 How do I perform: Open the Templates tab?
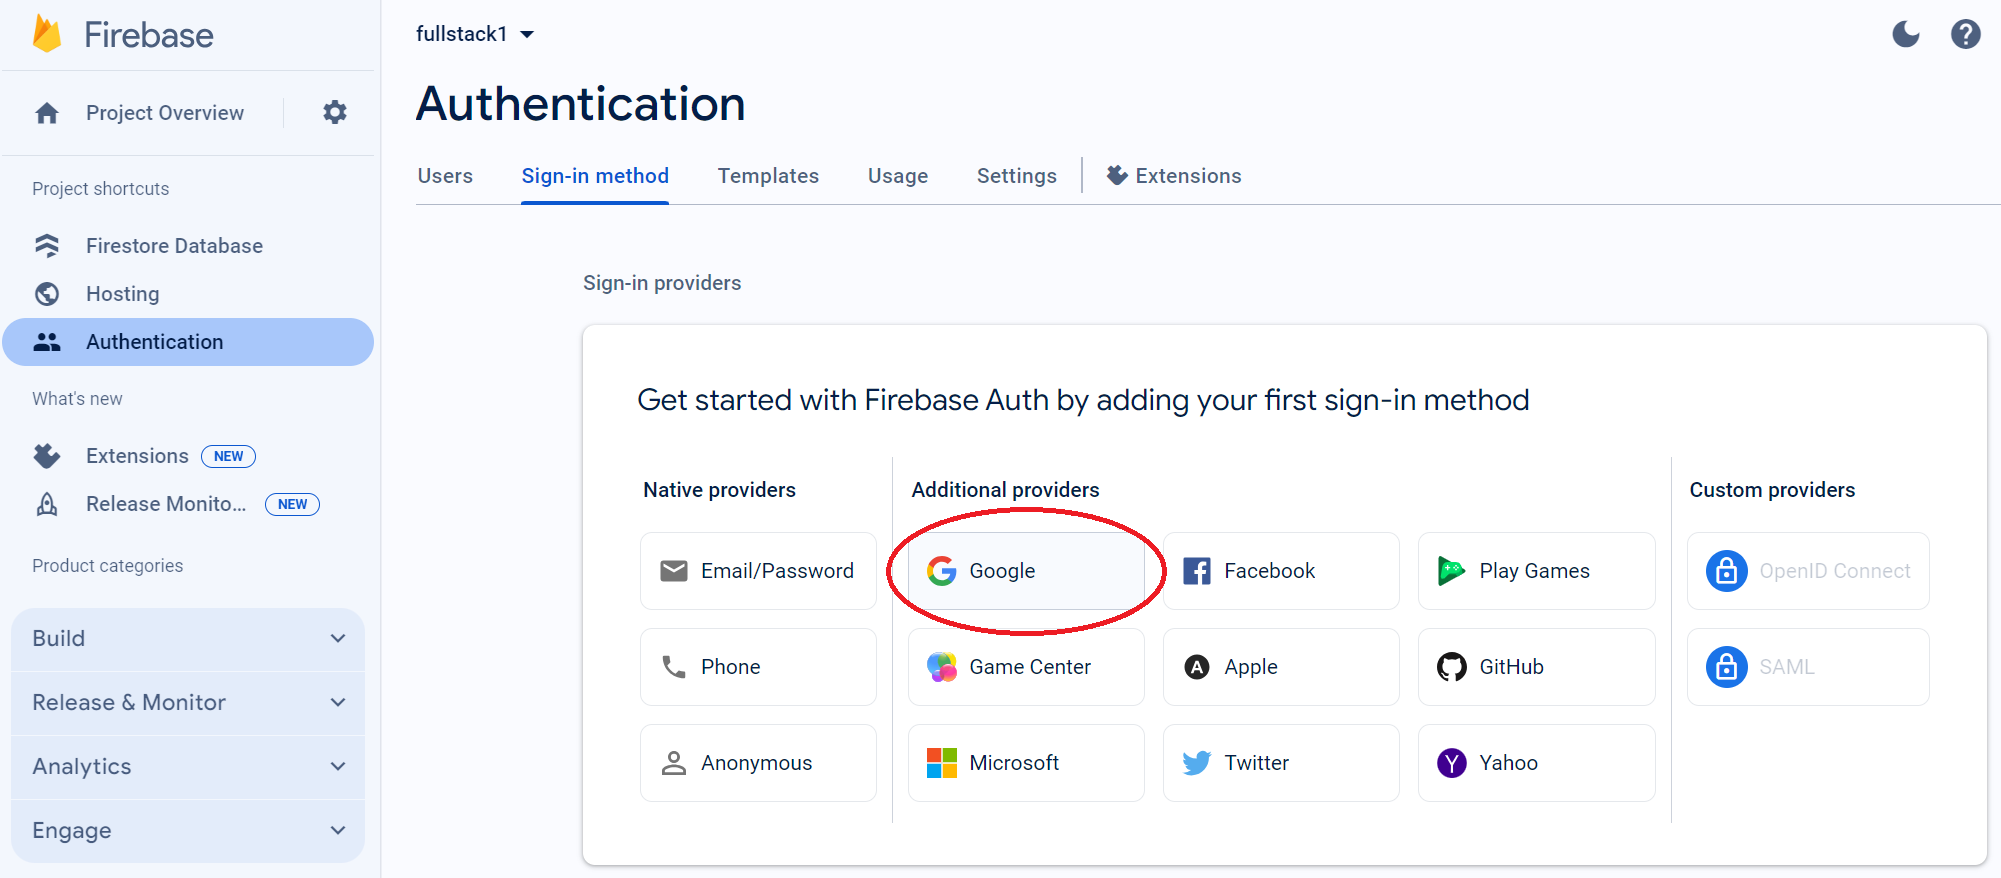pos(768,175)
